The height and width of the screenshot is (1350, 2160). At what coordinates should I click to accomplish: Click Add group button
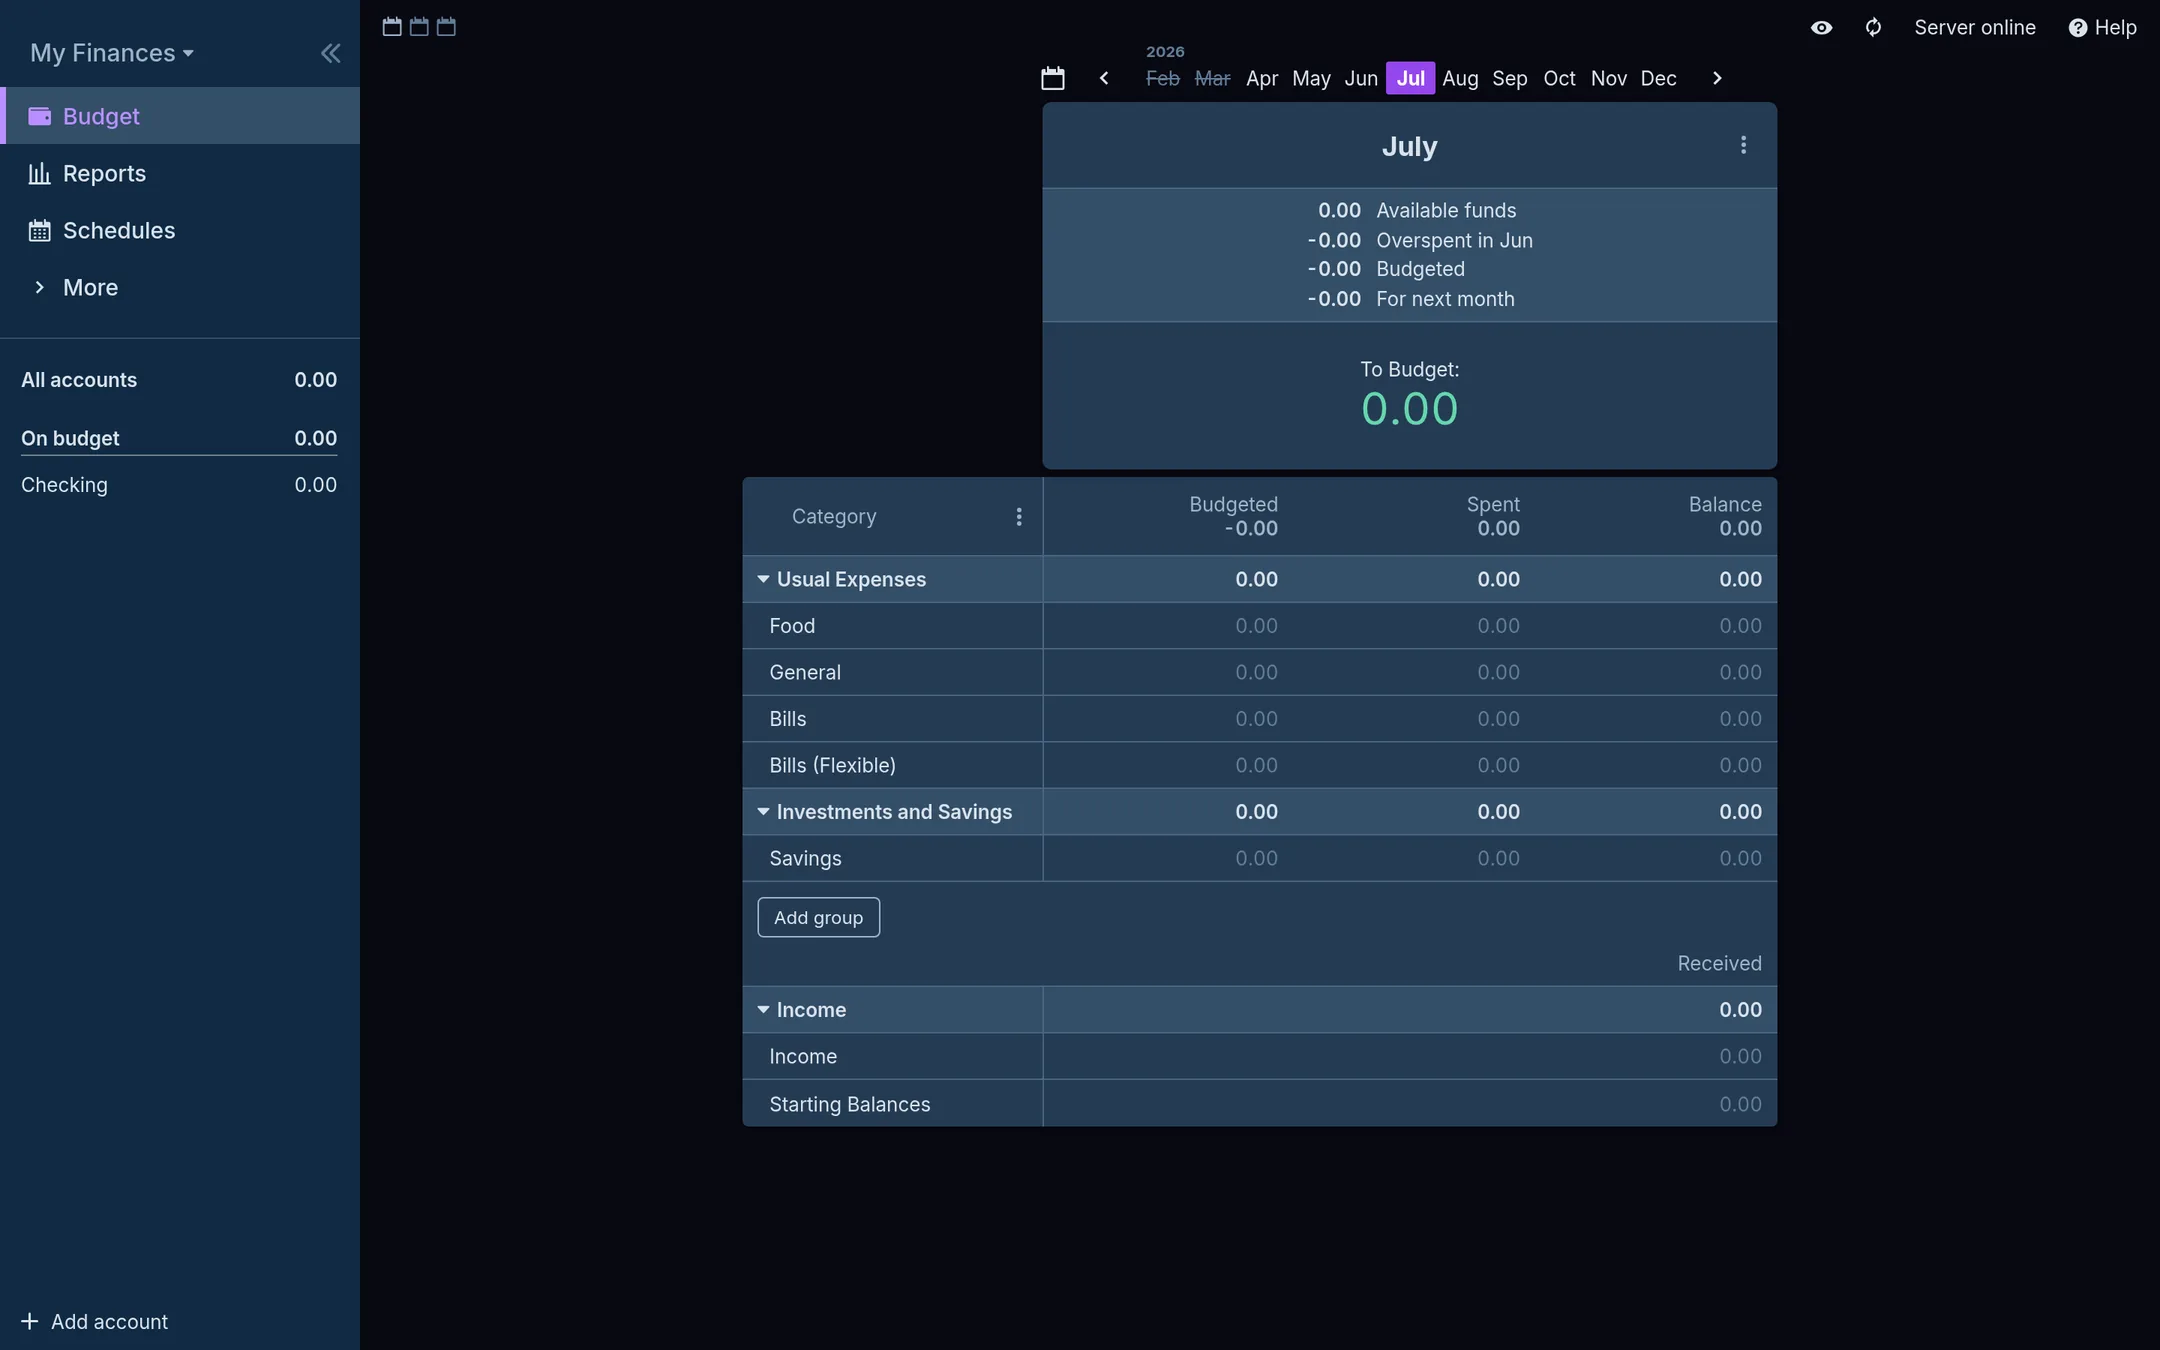(818, 917)
